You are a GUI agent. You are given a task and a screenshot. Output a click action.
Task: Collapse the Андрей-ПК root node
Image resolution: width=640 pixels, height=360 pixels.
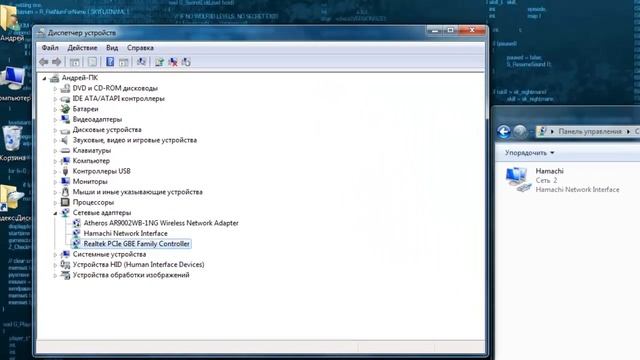pyautogui.click(x=44, y=78)
